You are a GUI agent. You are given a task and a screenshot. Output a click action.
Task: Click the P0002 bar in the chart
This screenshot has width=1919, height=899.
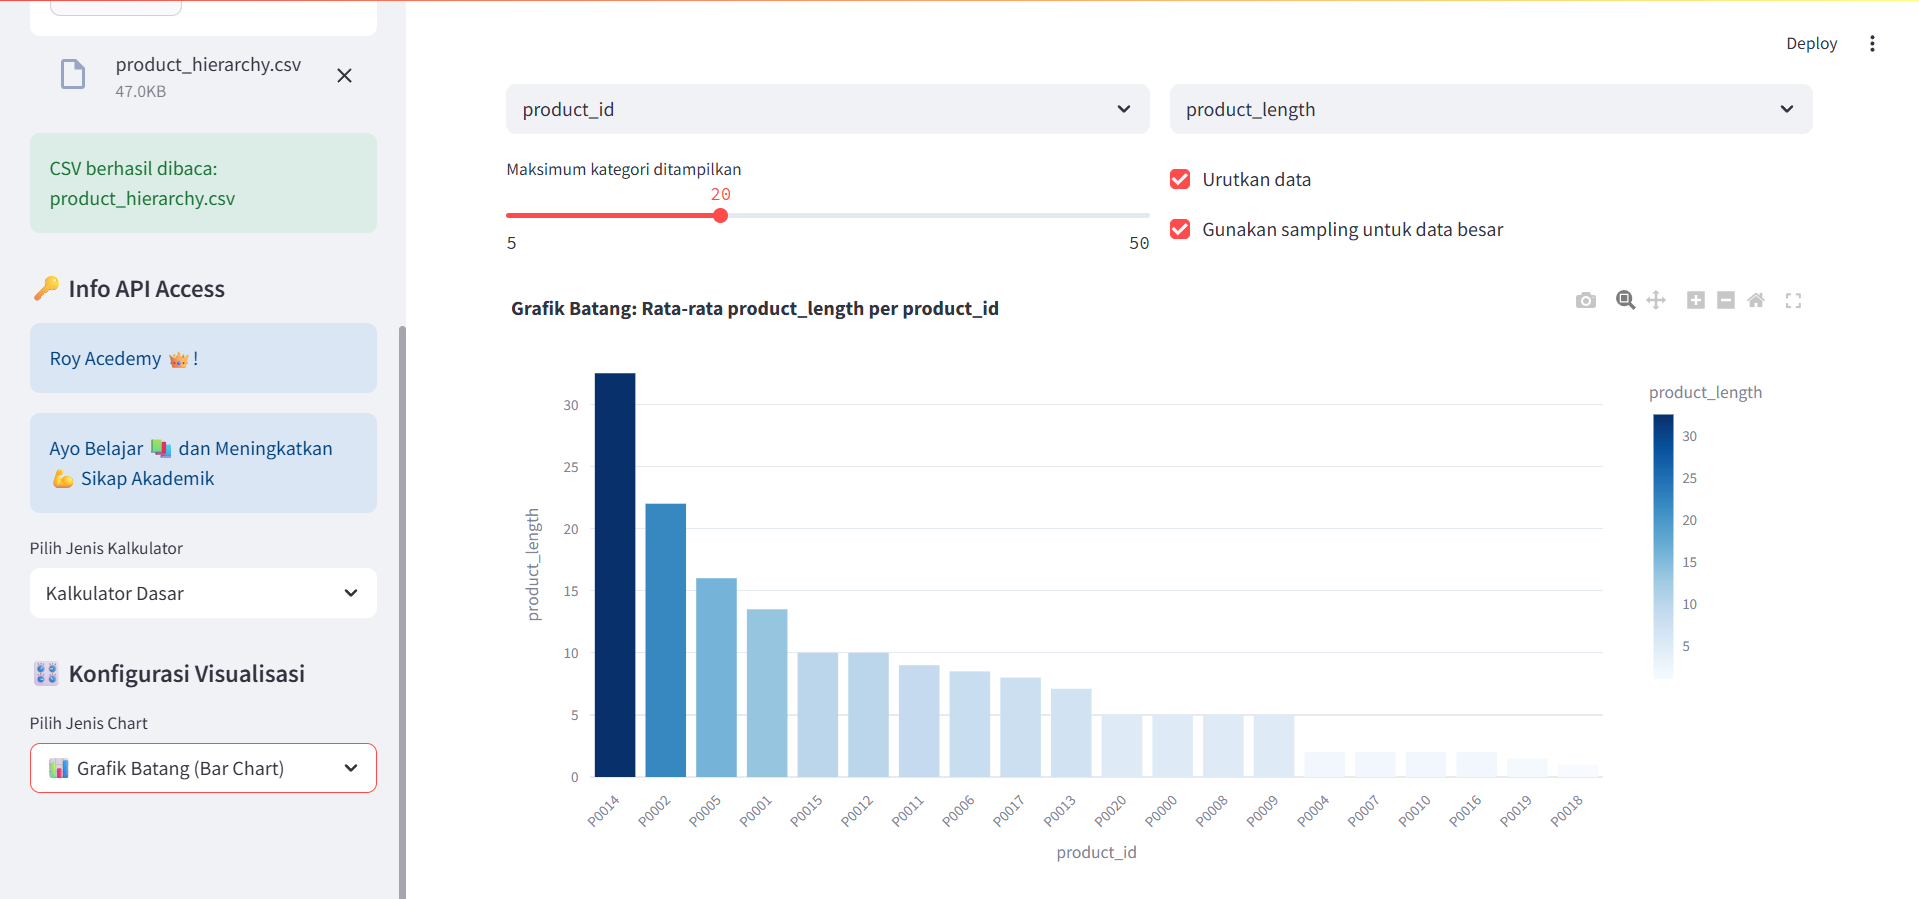click(x=665, y=640)
